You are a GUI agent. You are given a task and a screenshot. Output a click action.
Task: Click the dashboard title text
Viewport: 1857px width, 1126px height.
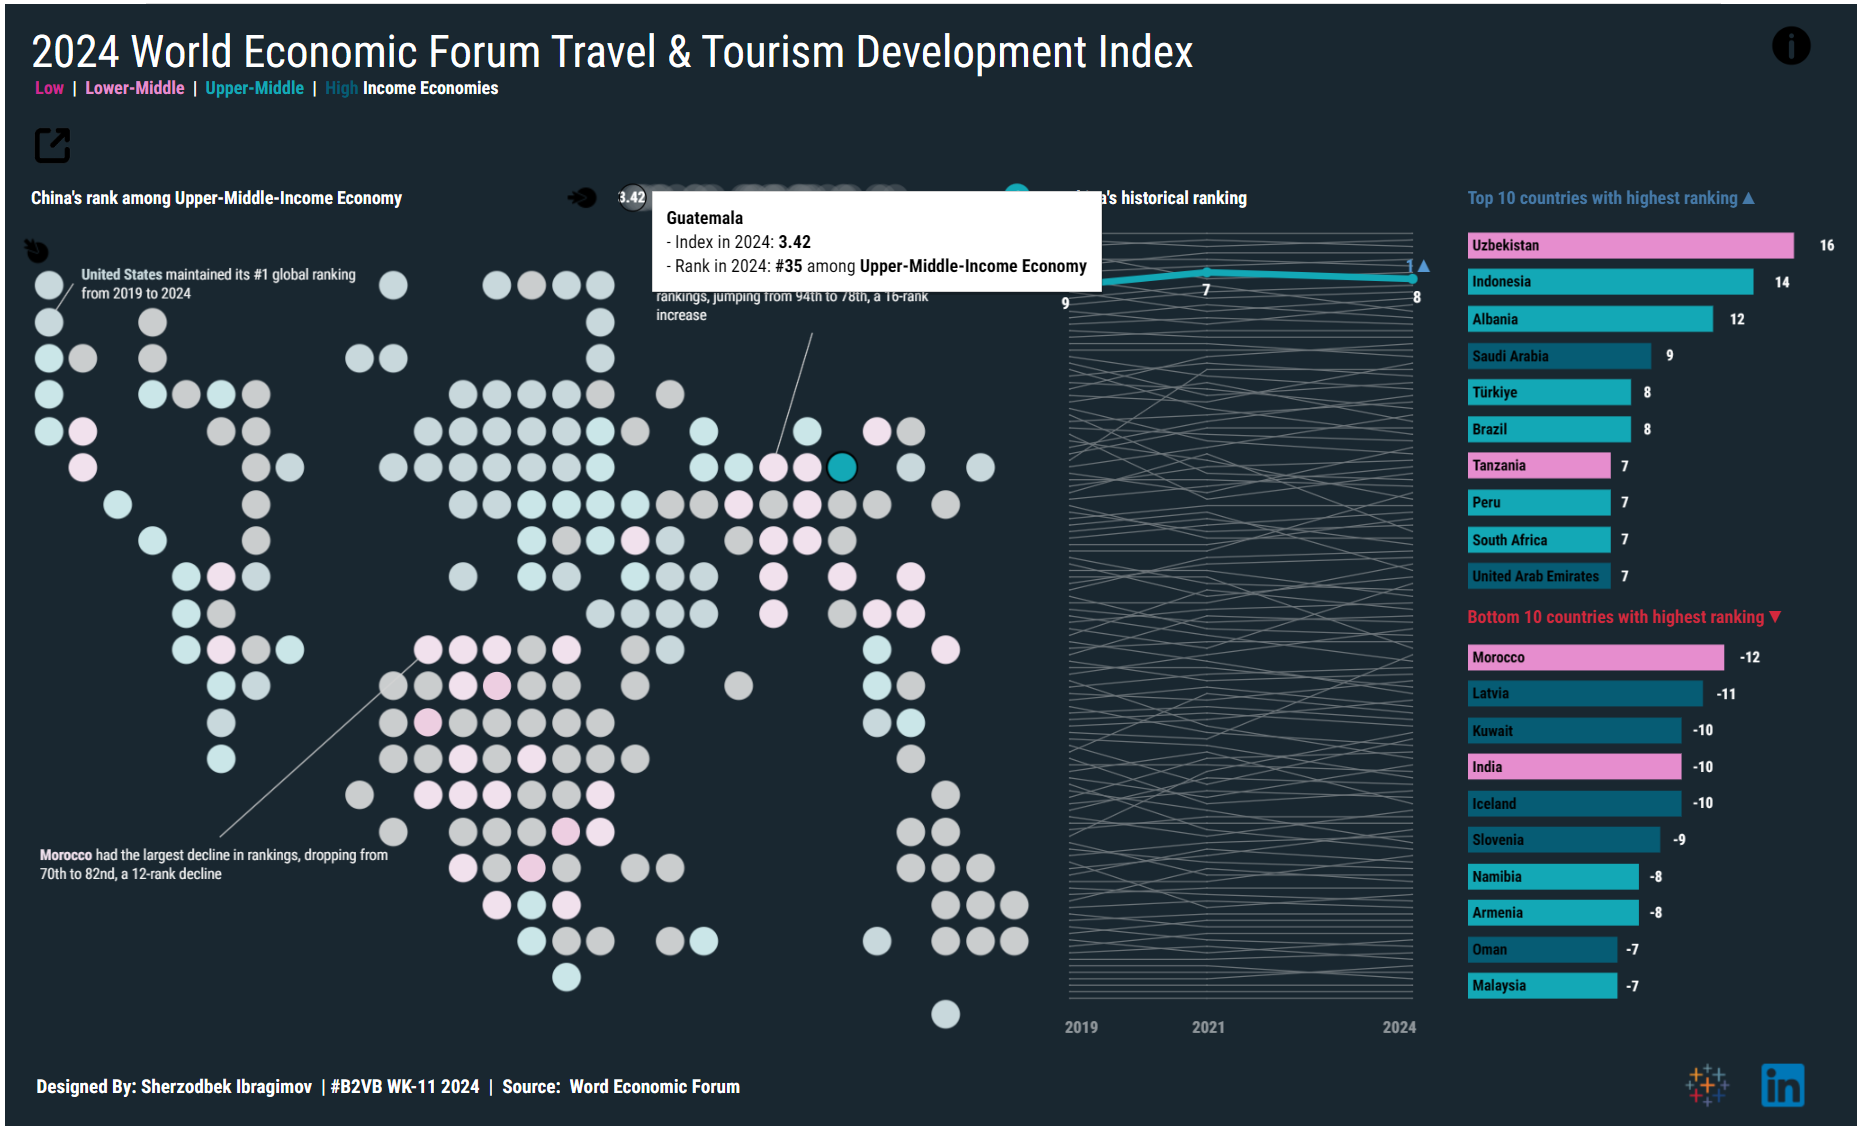(x=612, y=52)
